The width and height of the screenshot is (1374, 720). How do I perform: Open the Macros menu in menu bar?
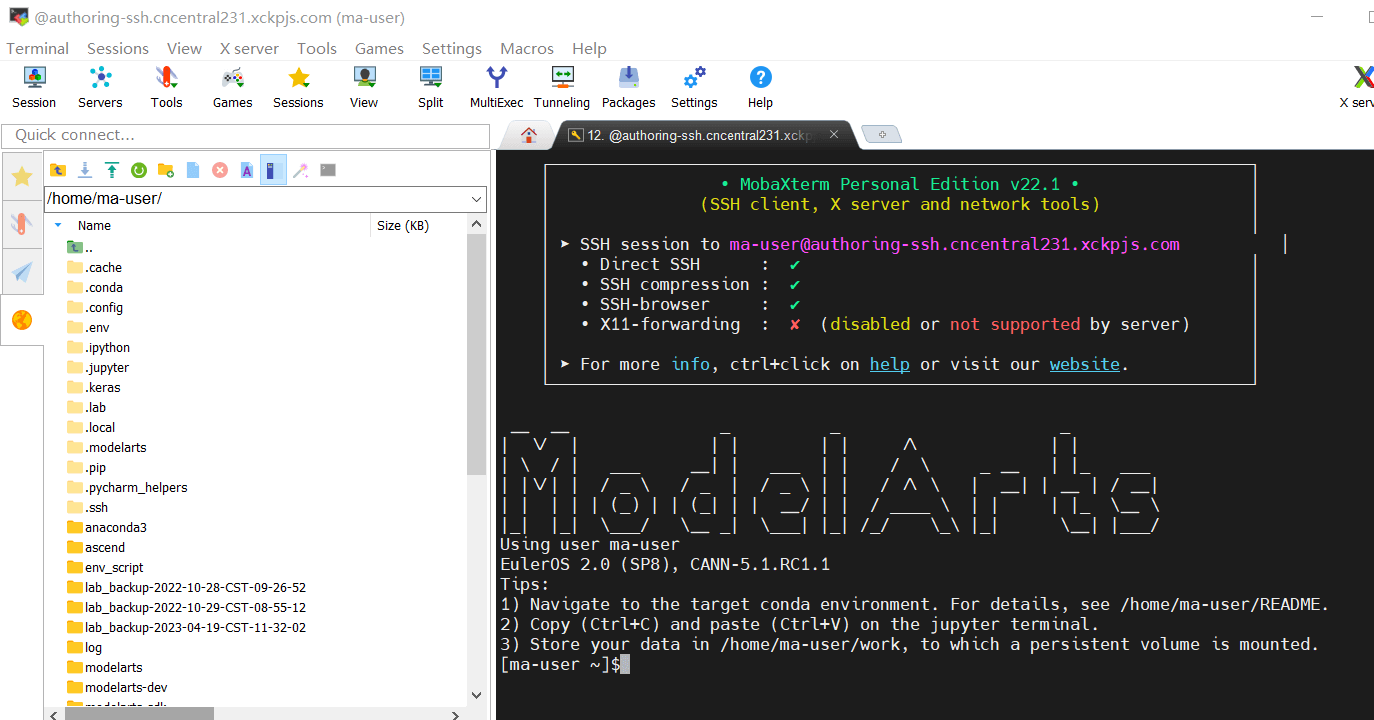coord(527,48)
